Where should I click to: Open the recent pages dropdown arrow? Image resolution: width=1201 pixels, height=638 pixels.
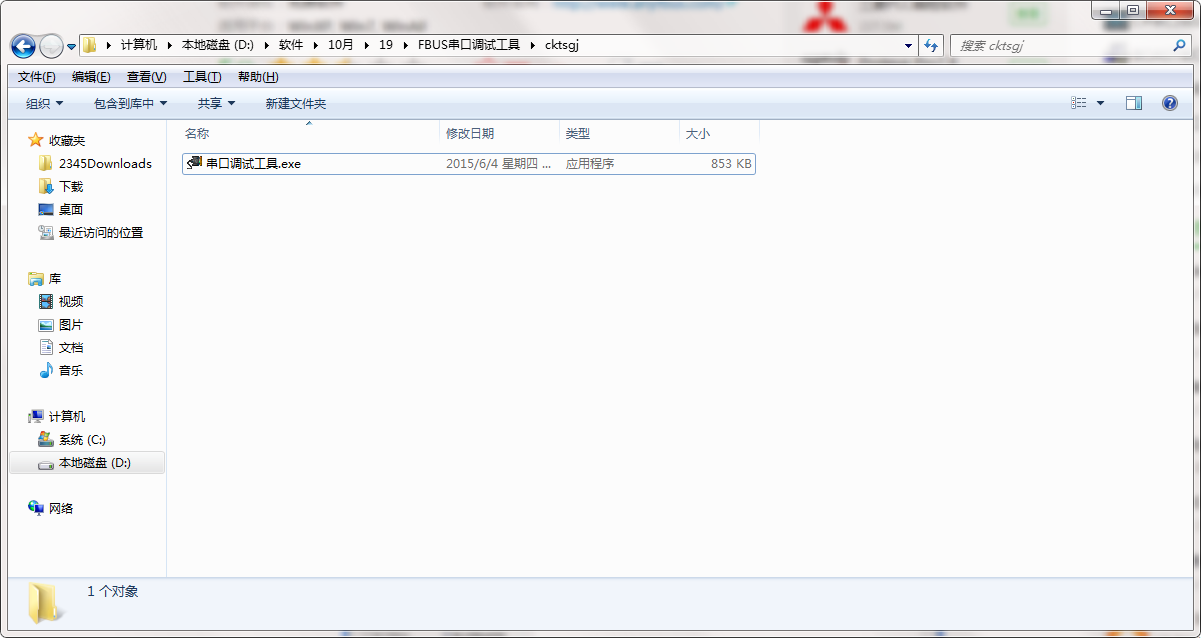tap(71, 47)
